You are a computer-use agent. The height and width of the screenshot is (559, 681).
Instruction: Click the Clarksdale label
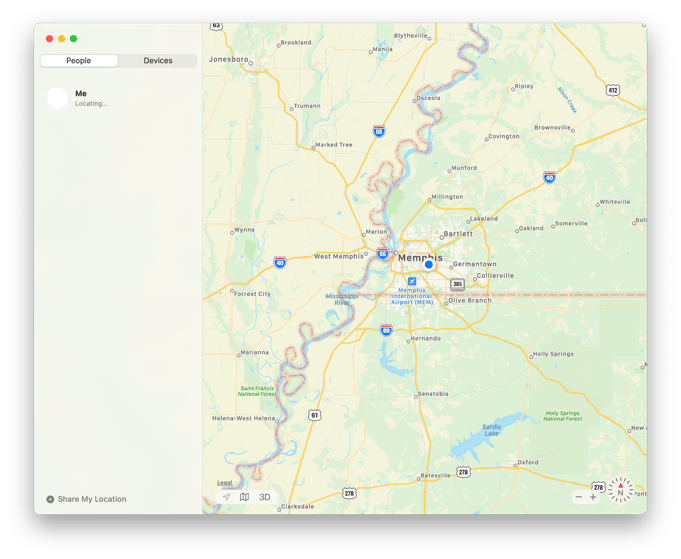(x=298, y=506)
